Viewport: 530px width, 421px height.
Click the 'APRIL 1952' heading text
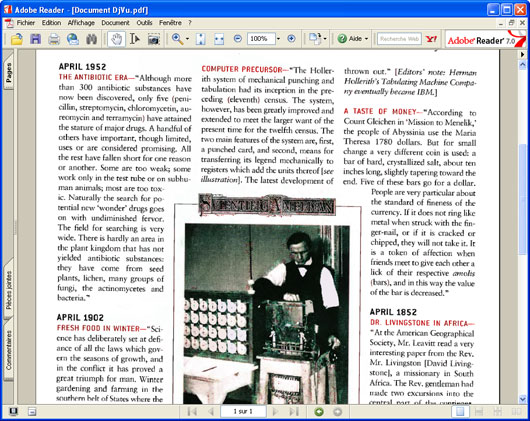pos(82,67)
